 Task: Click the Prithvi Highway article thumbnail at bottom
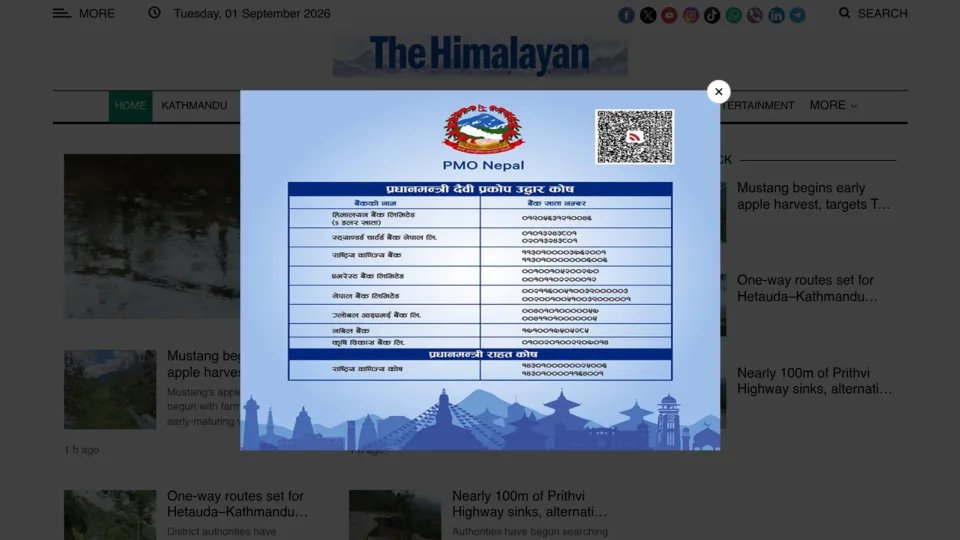click(395, 515)
